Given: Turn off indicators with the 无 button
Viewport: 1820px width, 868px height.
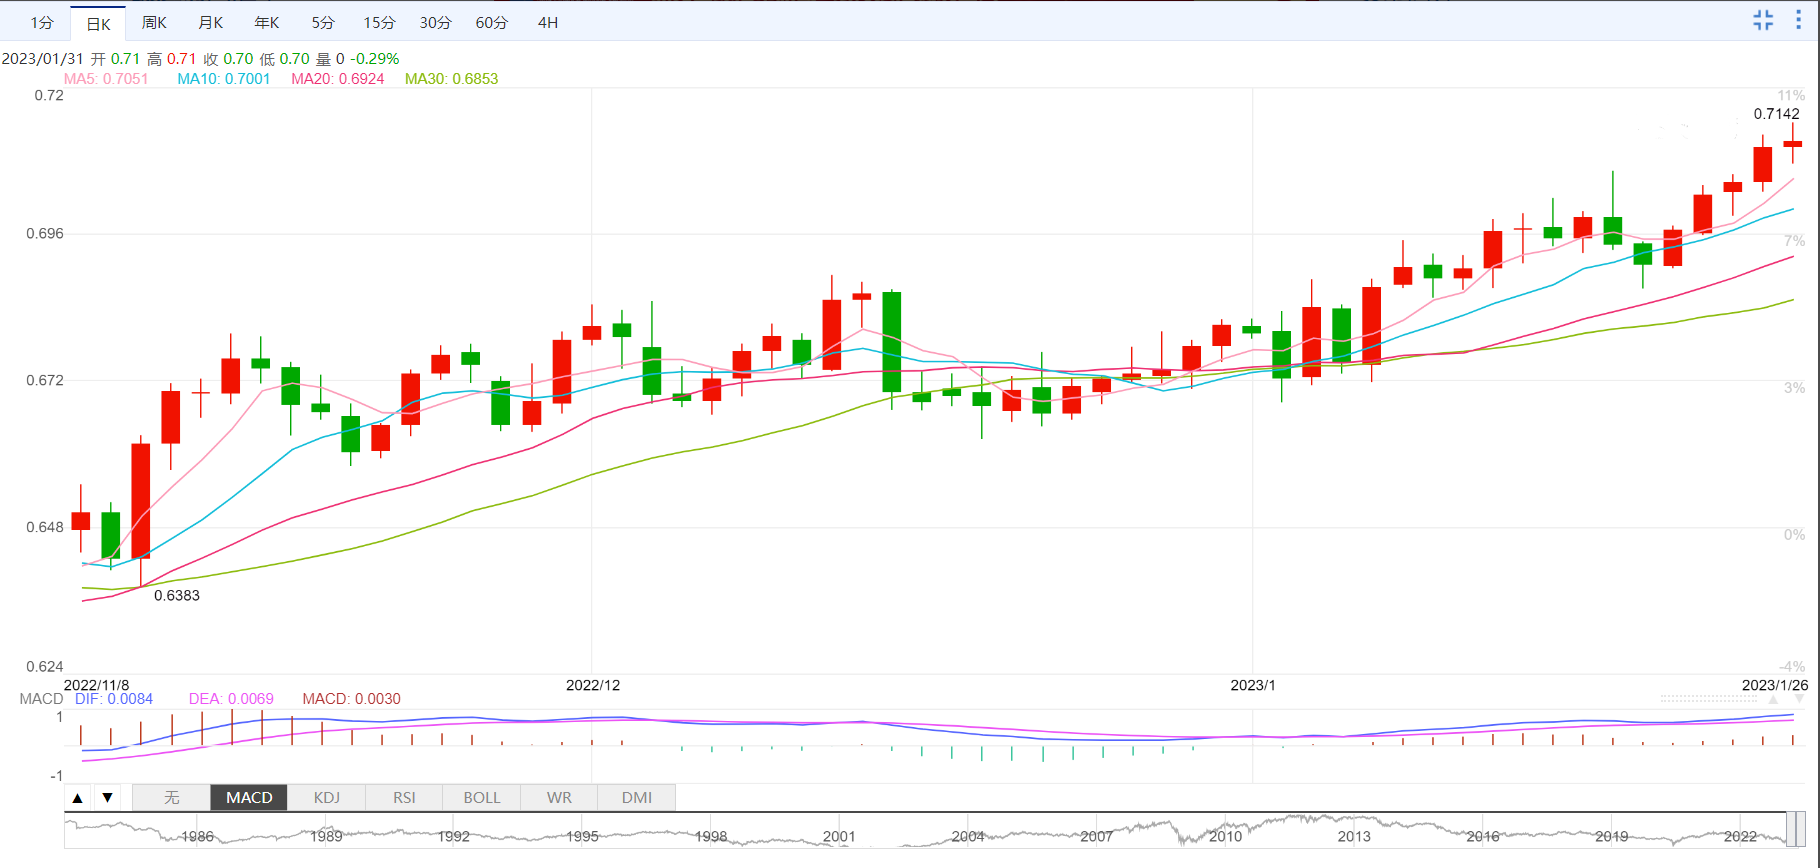Looking at the screenshot, I should pos(172,798).
